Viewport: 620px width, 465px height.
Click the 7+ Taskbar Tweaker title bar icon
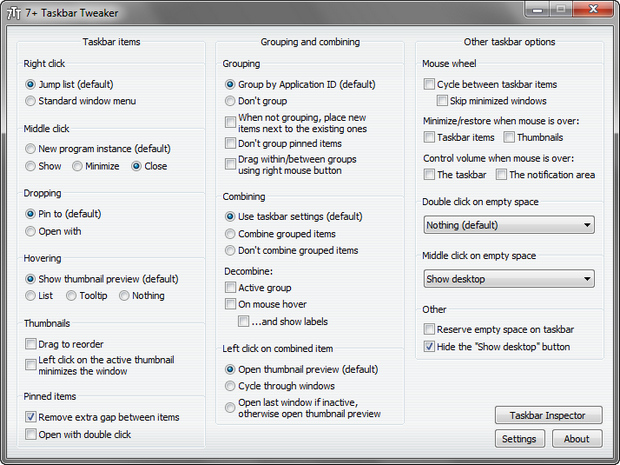[14, 13]
